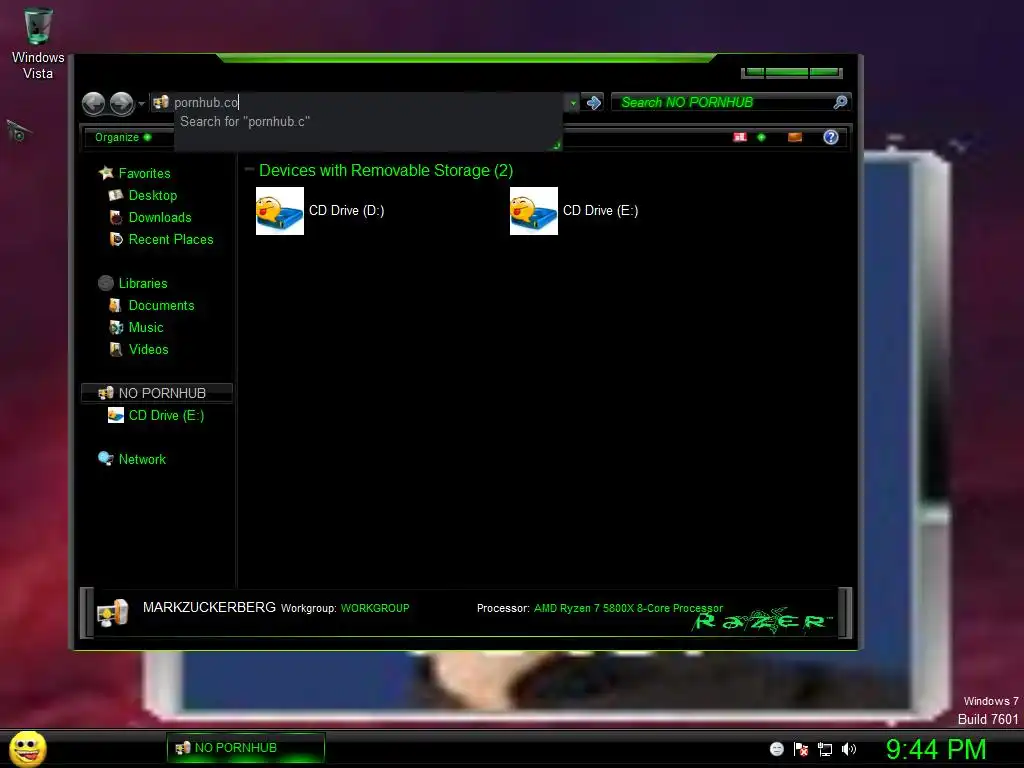The width and height of the screenshot is (1024, 768).
Task: Click the blue Go arrow button
Action: [594, 103]
